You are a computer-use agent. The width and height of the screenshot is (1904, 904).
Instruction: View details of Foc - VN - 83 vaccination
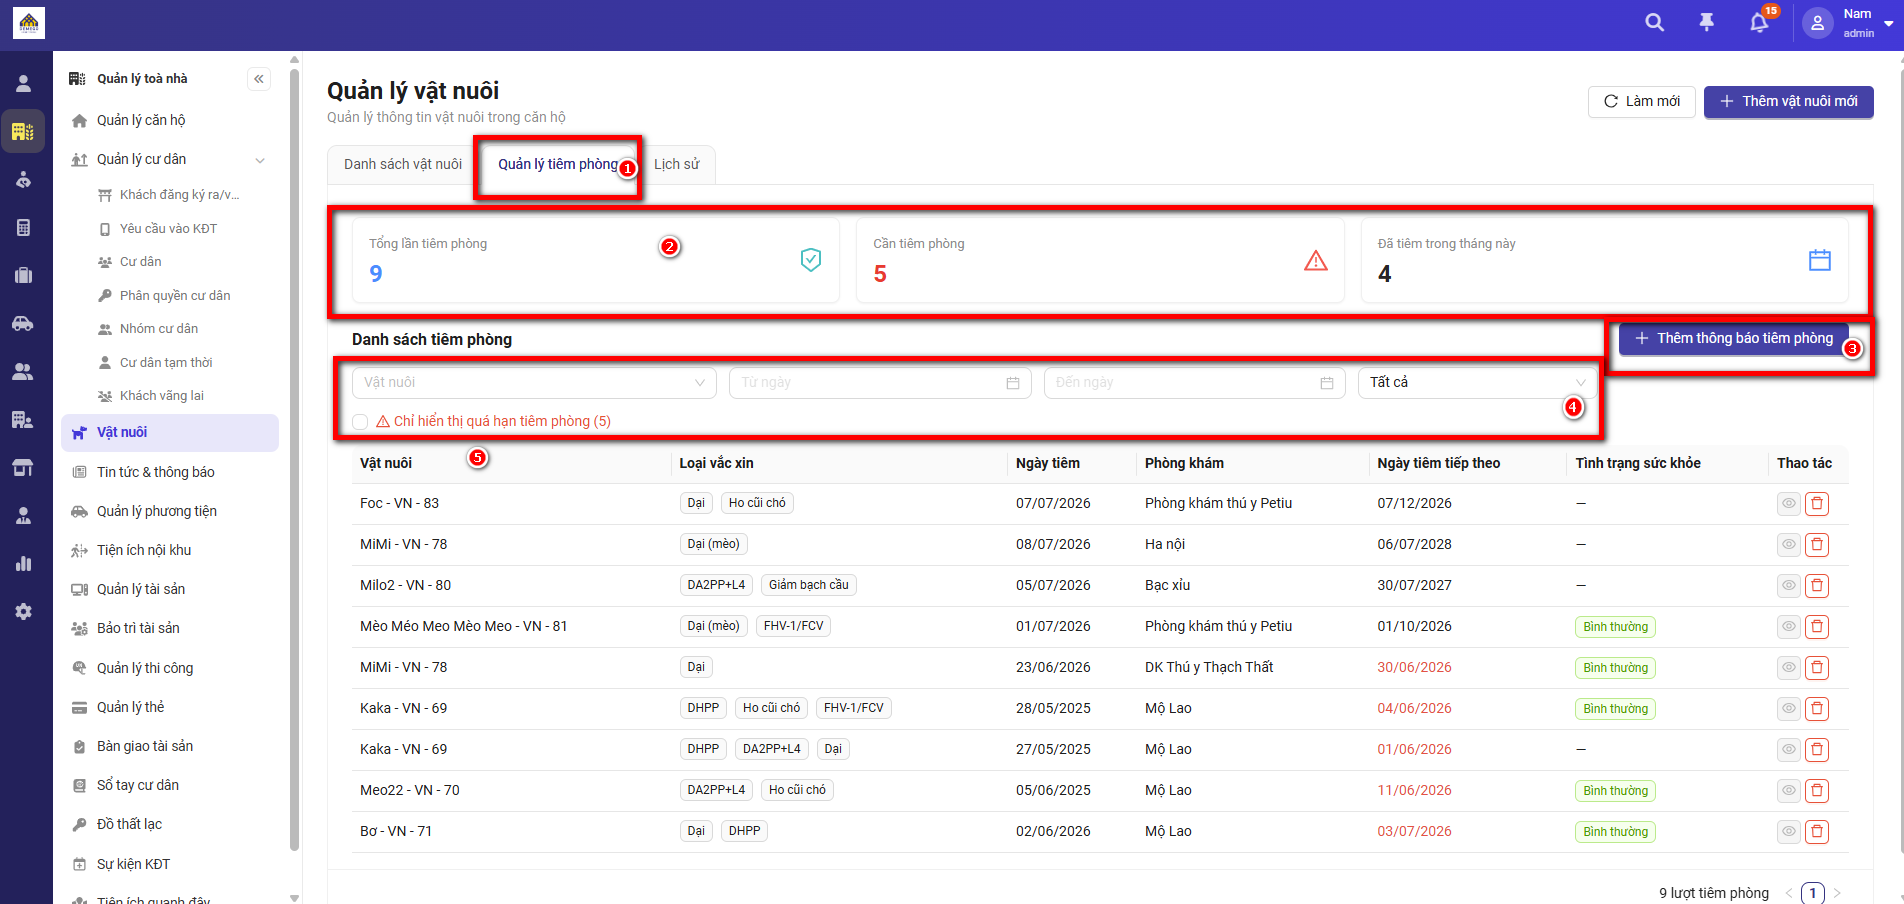click(x=1789, y=504)
